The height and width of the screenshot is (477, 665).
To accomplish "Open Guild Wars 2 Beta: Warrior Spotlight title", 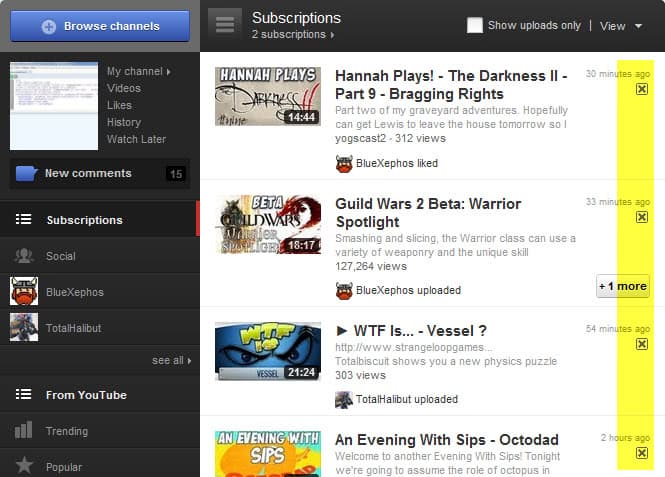I will click(x=428, y=213).
